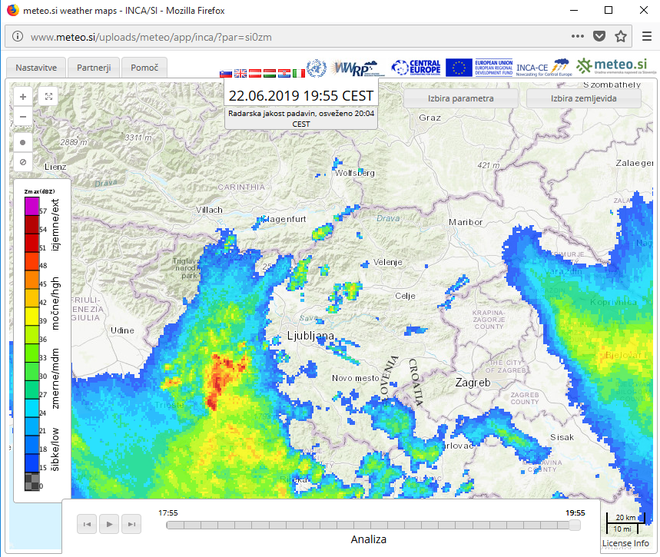
Task: Click the Lienz map label
Action: pyautogui.click(x=55, y=167)
